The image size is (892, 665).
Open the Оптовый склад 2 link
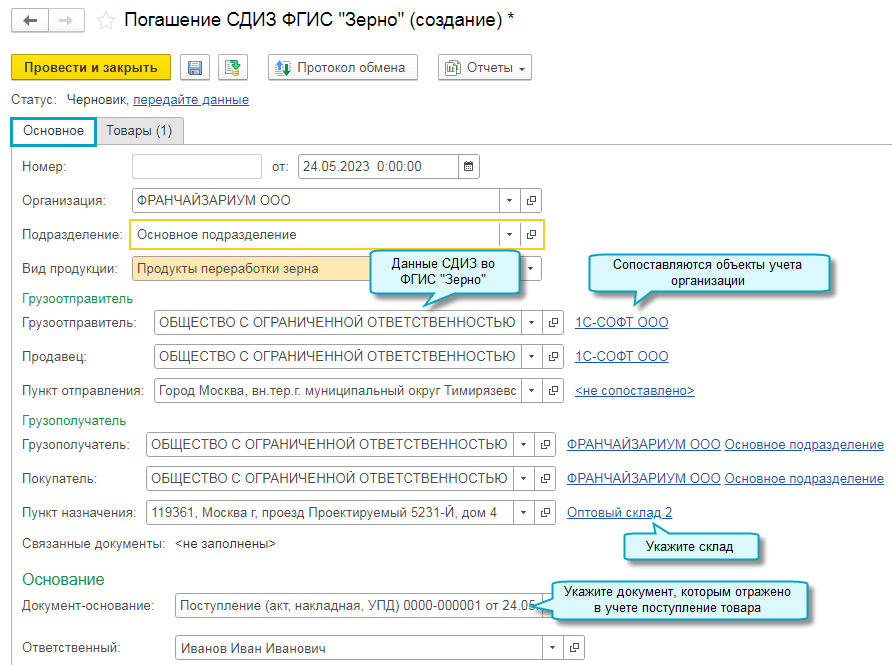[x=619, y=513]
